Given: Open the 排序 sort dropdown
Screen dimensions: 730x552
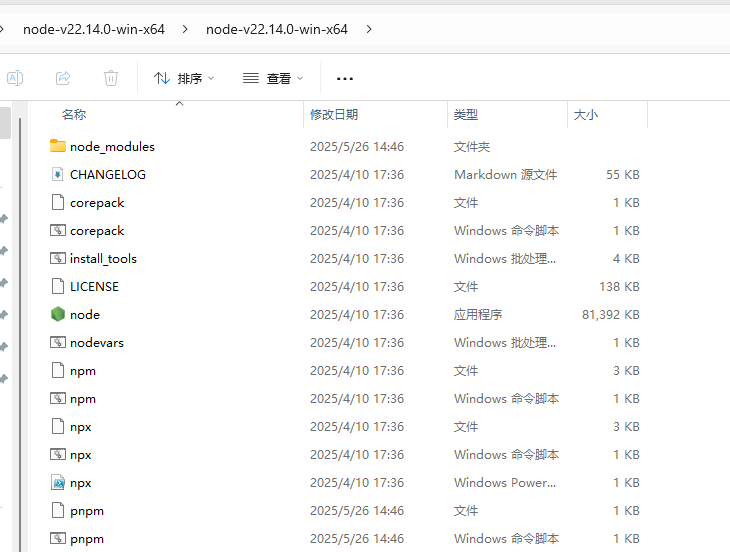Looking at the screenshot, I should 184,78.
